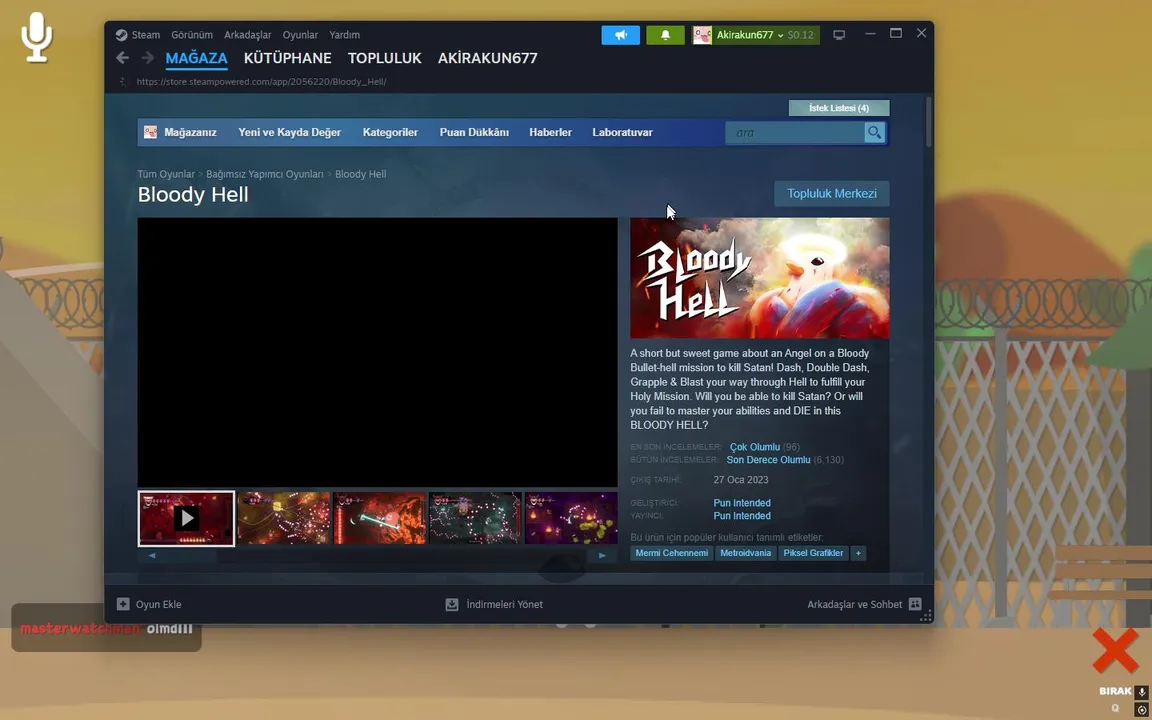The width and height of the screenshot is (1152, 720).
Task: Click Bağımsız Yapımcı Oyunları breadcrumb
Action: coord(264,174)
